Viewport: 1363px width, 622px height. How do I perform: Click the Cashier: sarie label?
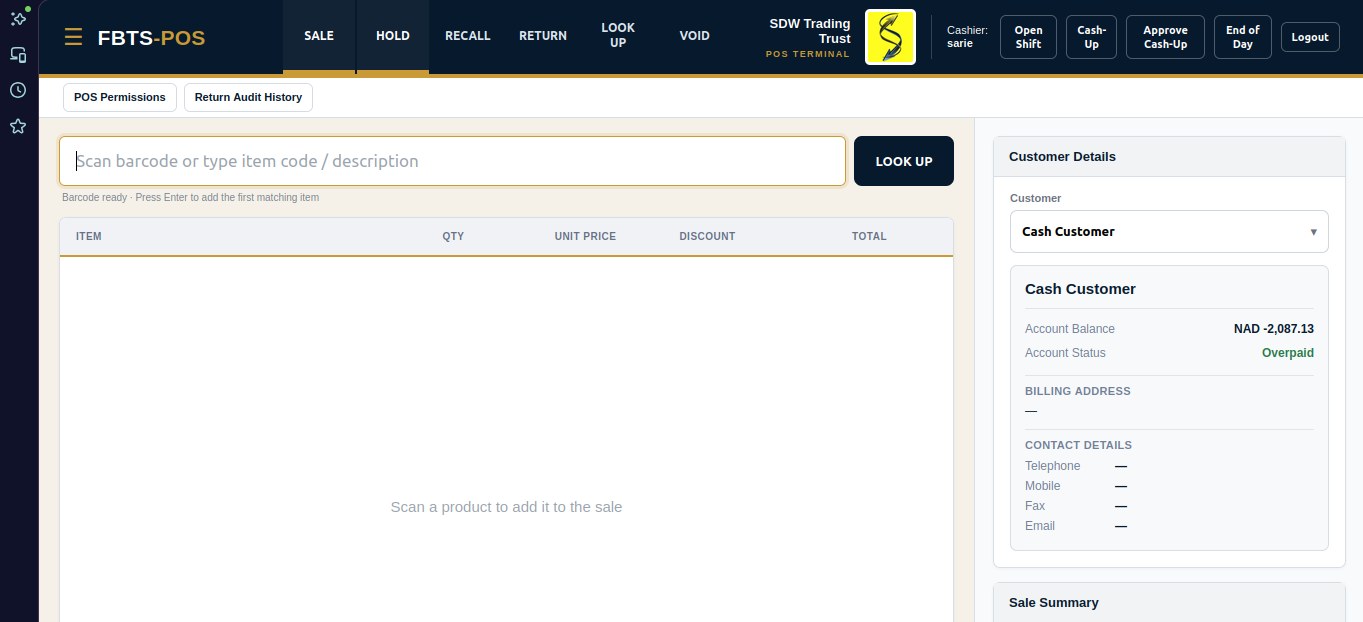click(967, 37)
